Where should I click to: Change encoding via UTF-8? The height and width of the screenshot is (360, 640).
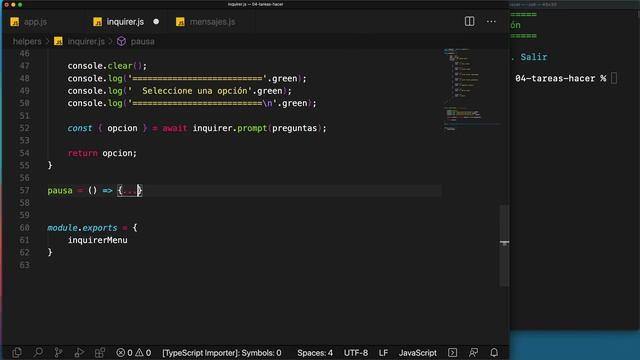(x=356, y=353)
